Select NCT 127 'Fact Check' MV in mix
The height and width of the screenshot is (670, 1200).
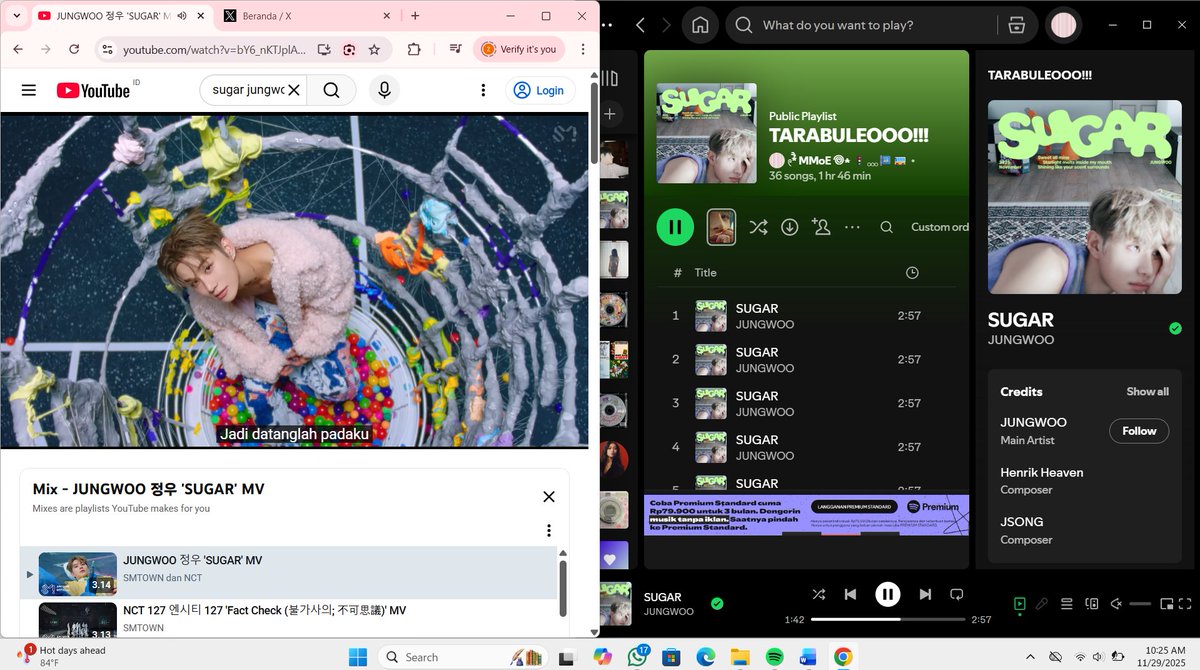coord(290,619)
